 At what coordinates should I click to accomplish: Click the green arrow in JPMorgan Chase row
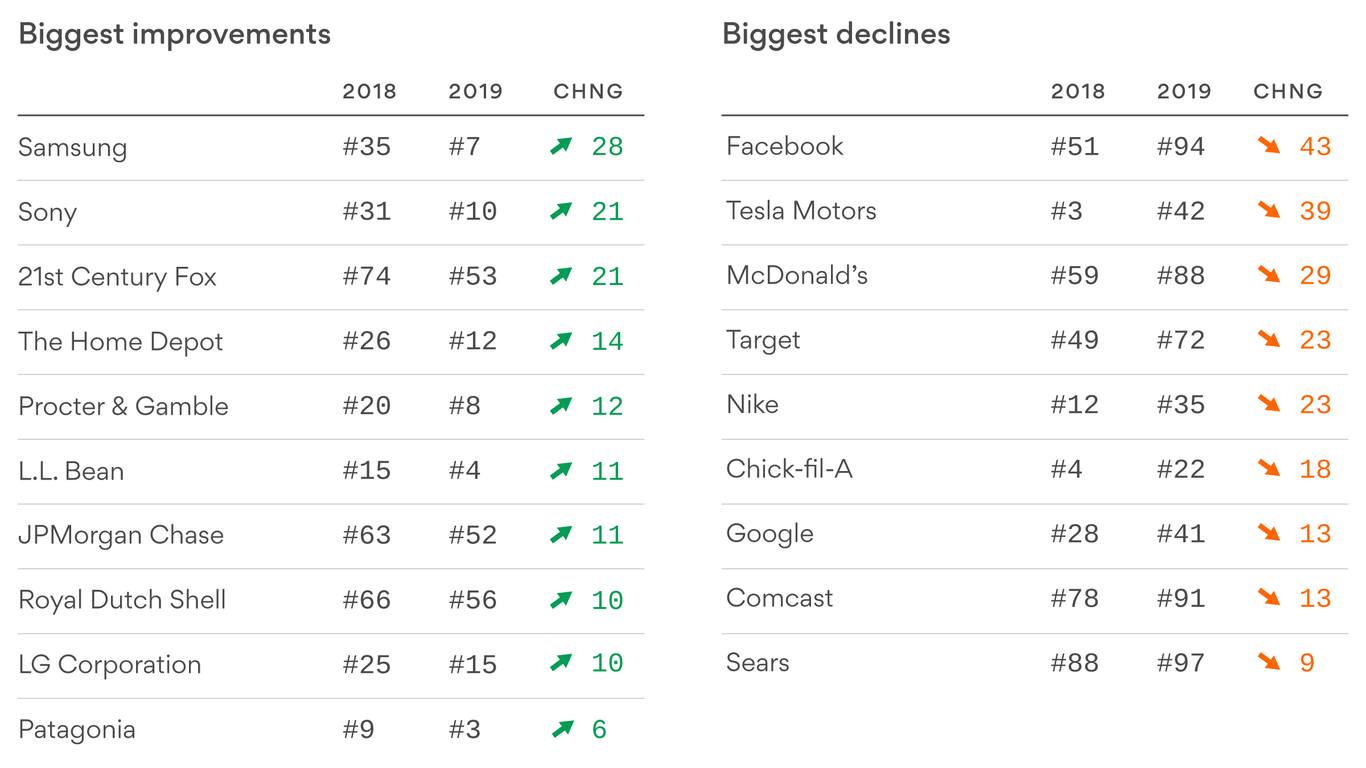(561, 535)
